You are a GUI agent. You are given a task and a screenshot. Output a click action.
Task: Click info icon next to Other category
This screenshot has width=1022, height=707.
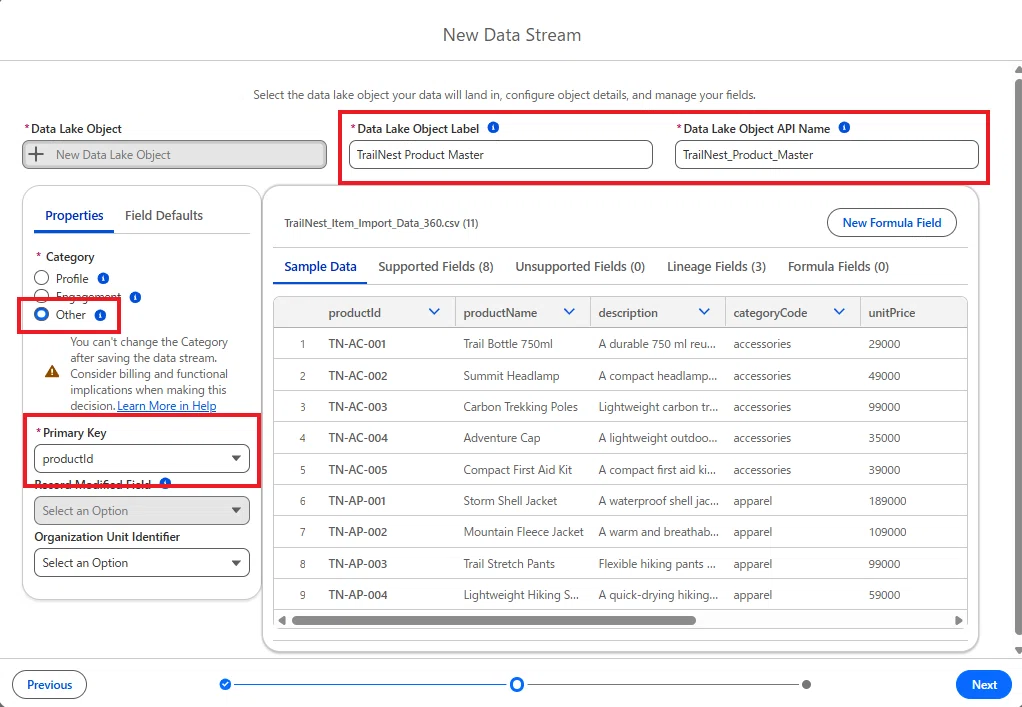(100, 315)
